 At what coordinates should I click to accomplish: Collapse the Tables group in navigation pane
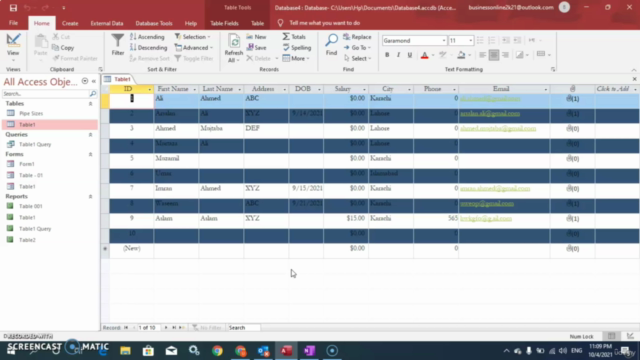91,104
